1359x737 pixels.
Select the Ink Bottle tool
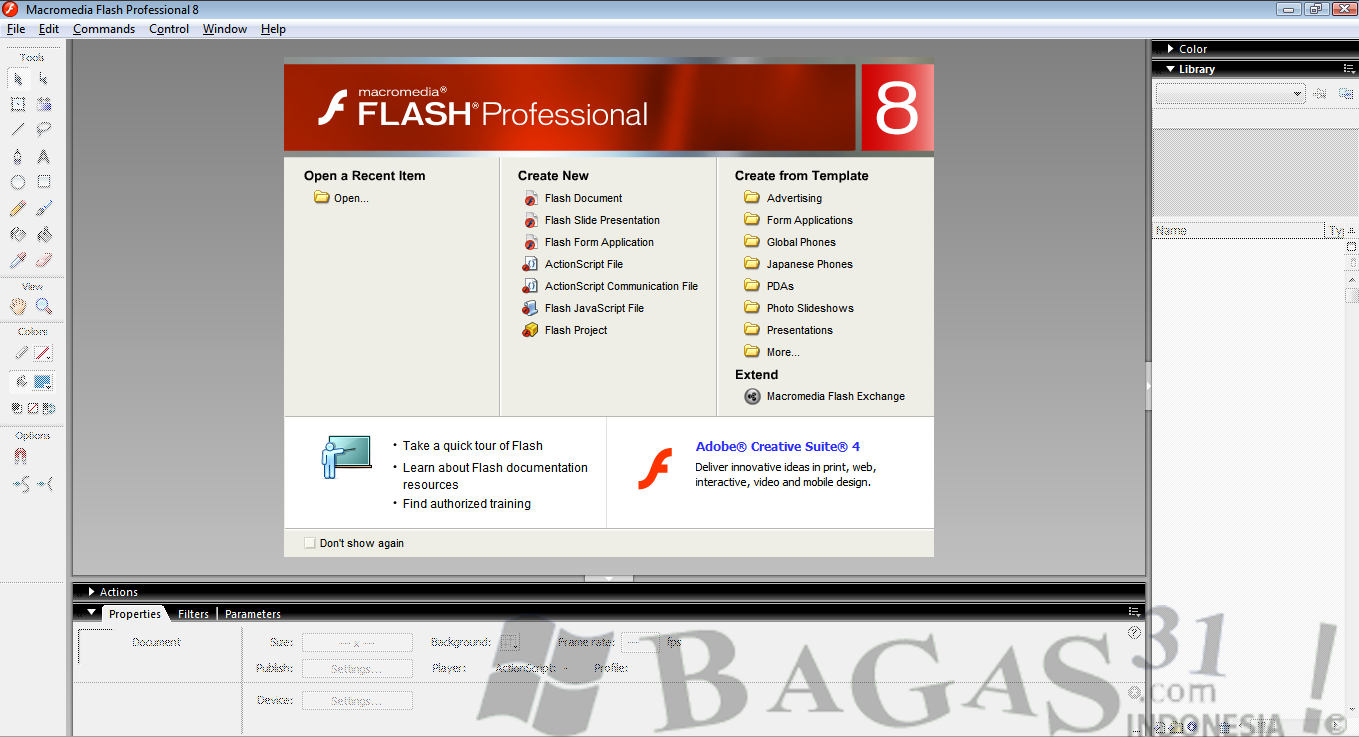(x=18, y=234)
